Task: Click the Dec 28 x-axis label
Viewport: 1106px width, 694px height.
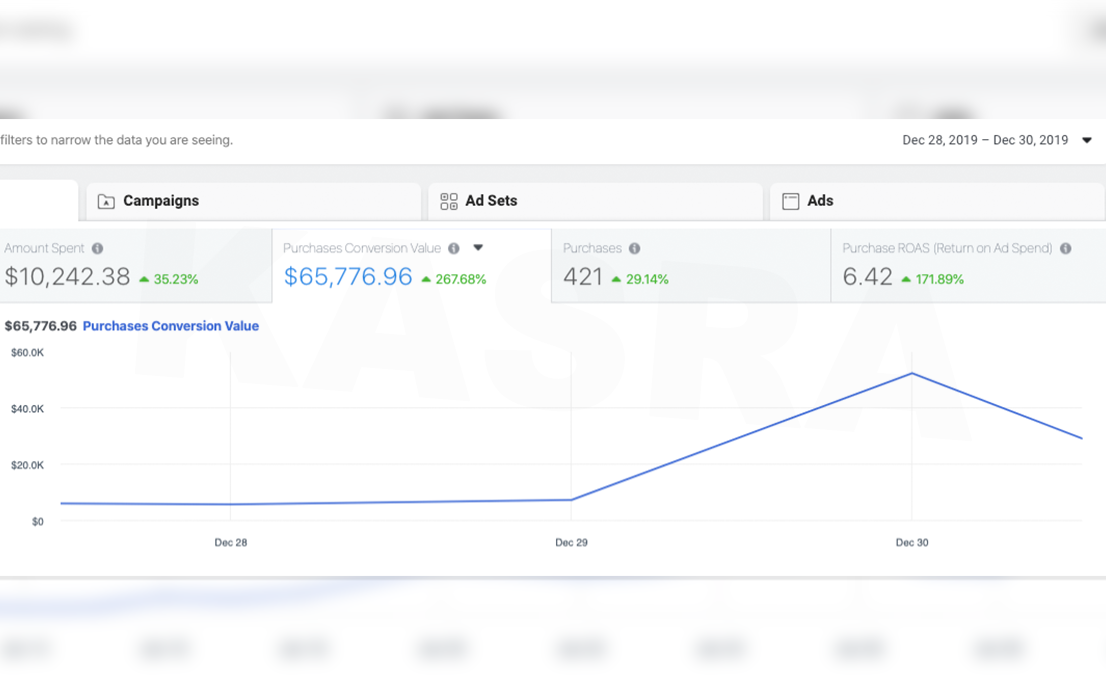Action: click(x=230, y=542)
